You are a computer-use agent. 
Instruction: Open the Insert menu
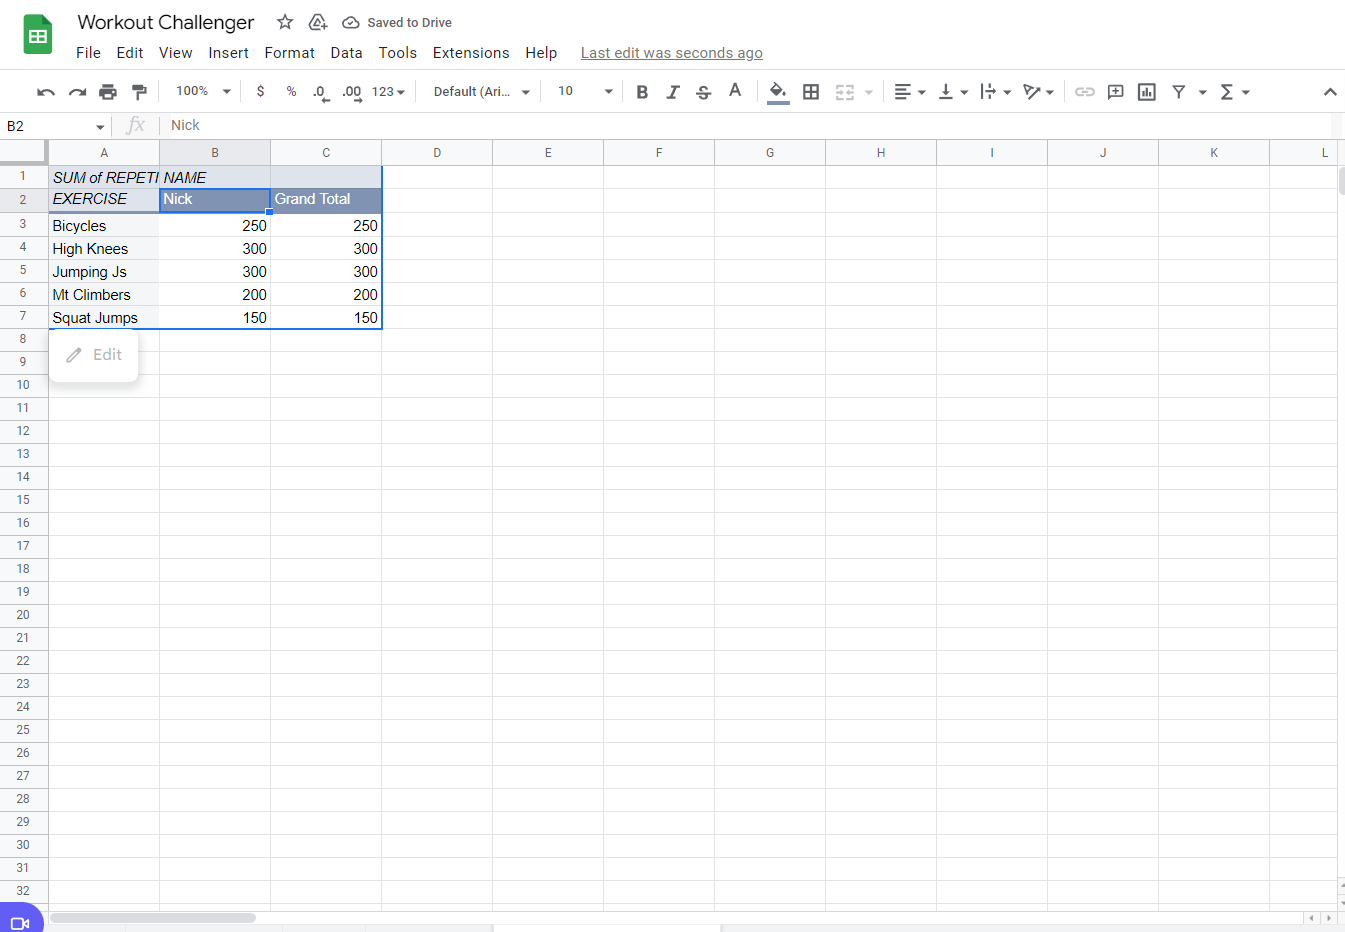pyautogui.click(x=228, y=53)
